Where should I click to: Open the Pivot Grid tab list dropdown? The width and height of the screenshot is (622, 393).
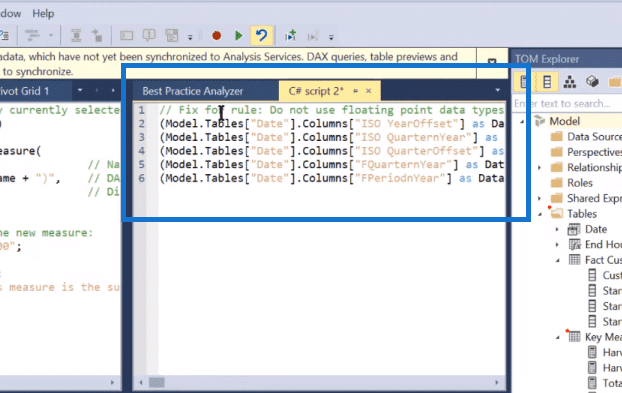click(x=80, y=90)
